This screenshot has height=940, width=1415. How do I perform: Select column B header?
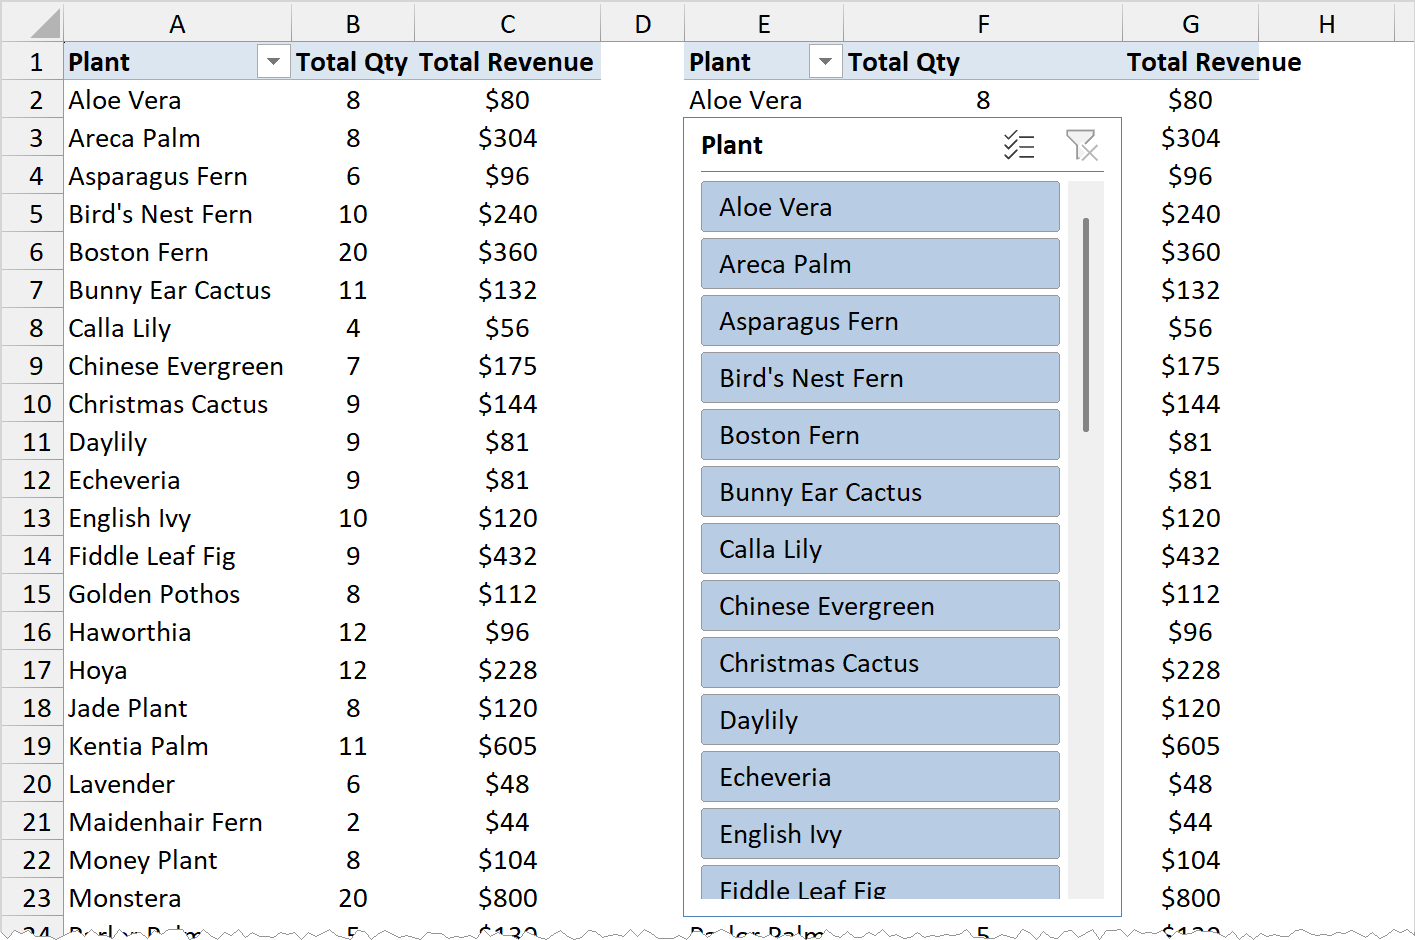pyautogui.click(x=353, y=23)
